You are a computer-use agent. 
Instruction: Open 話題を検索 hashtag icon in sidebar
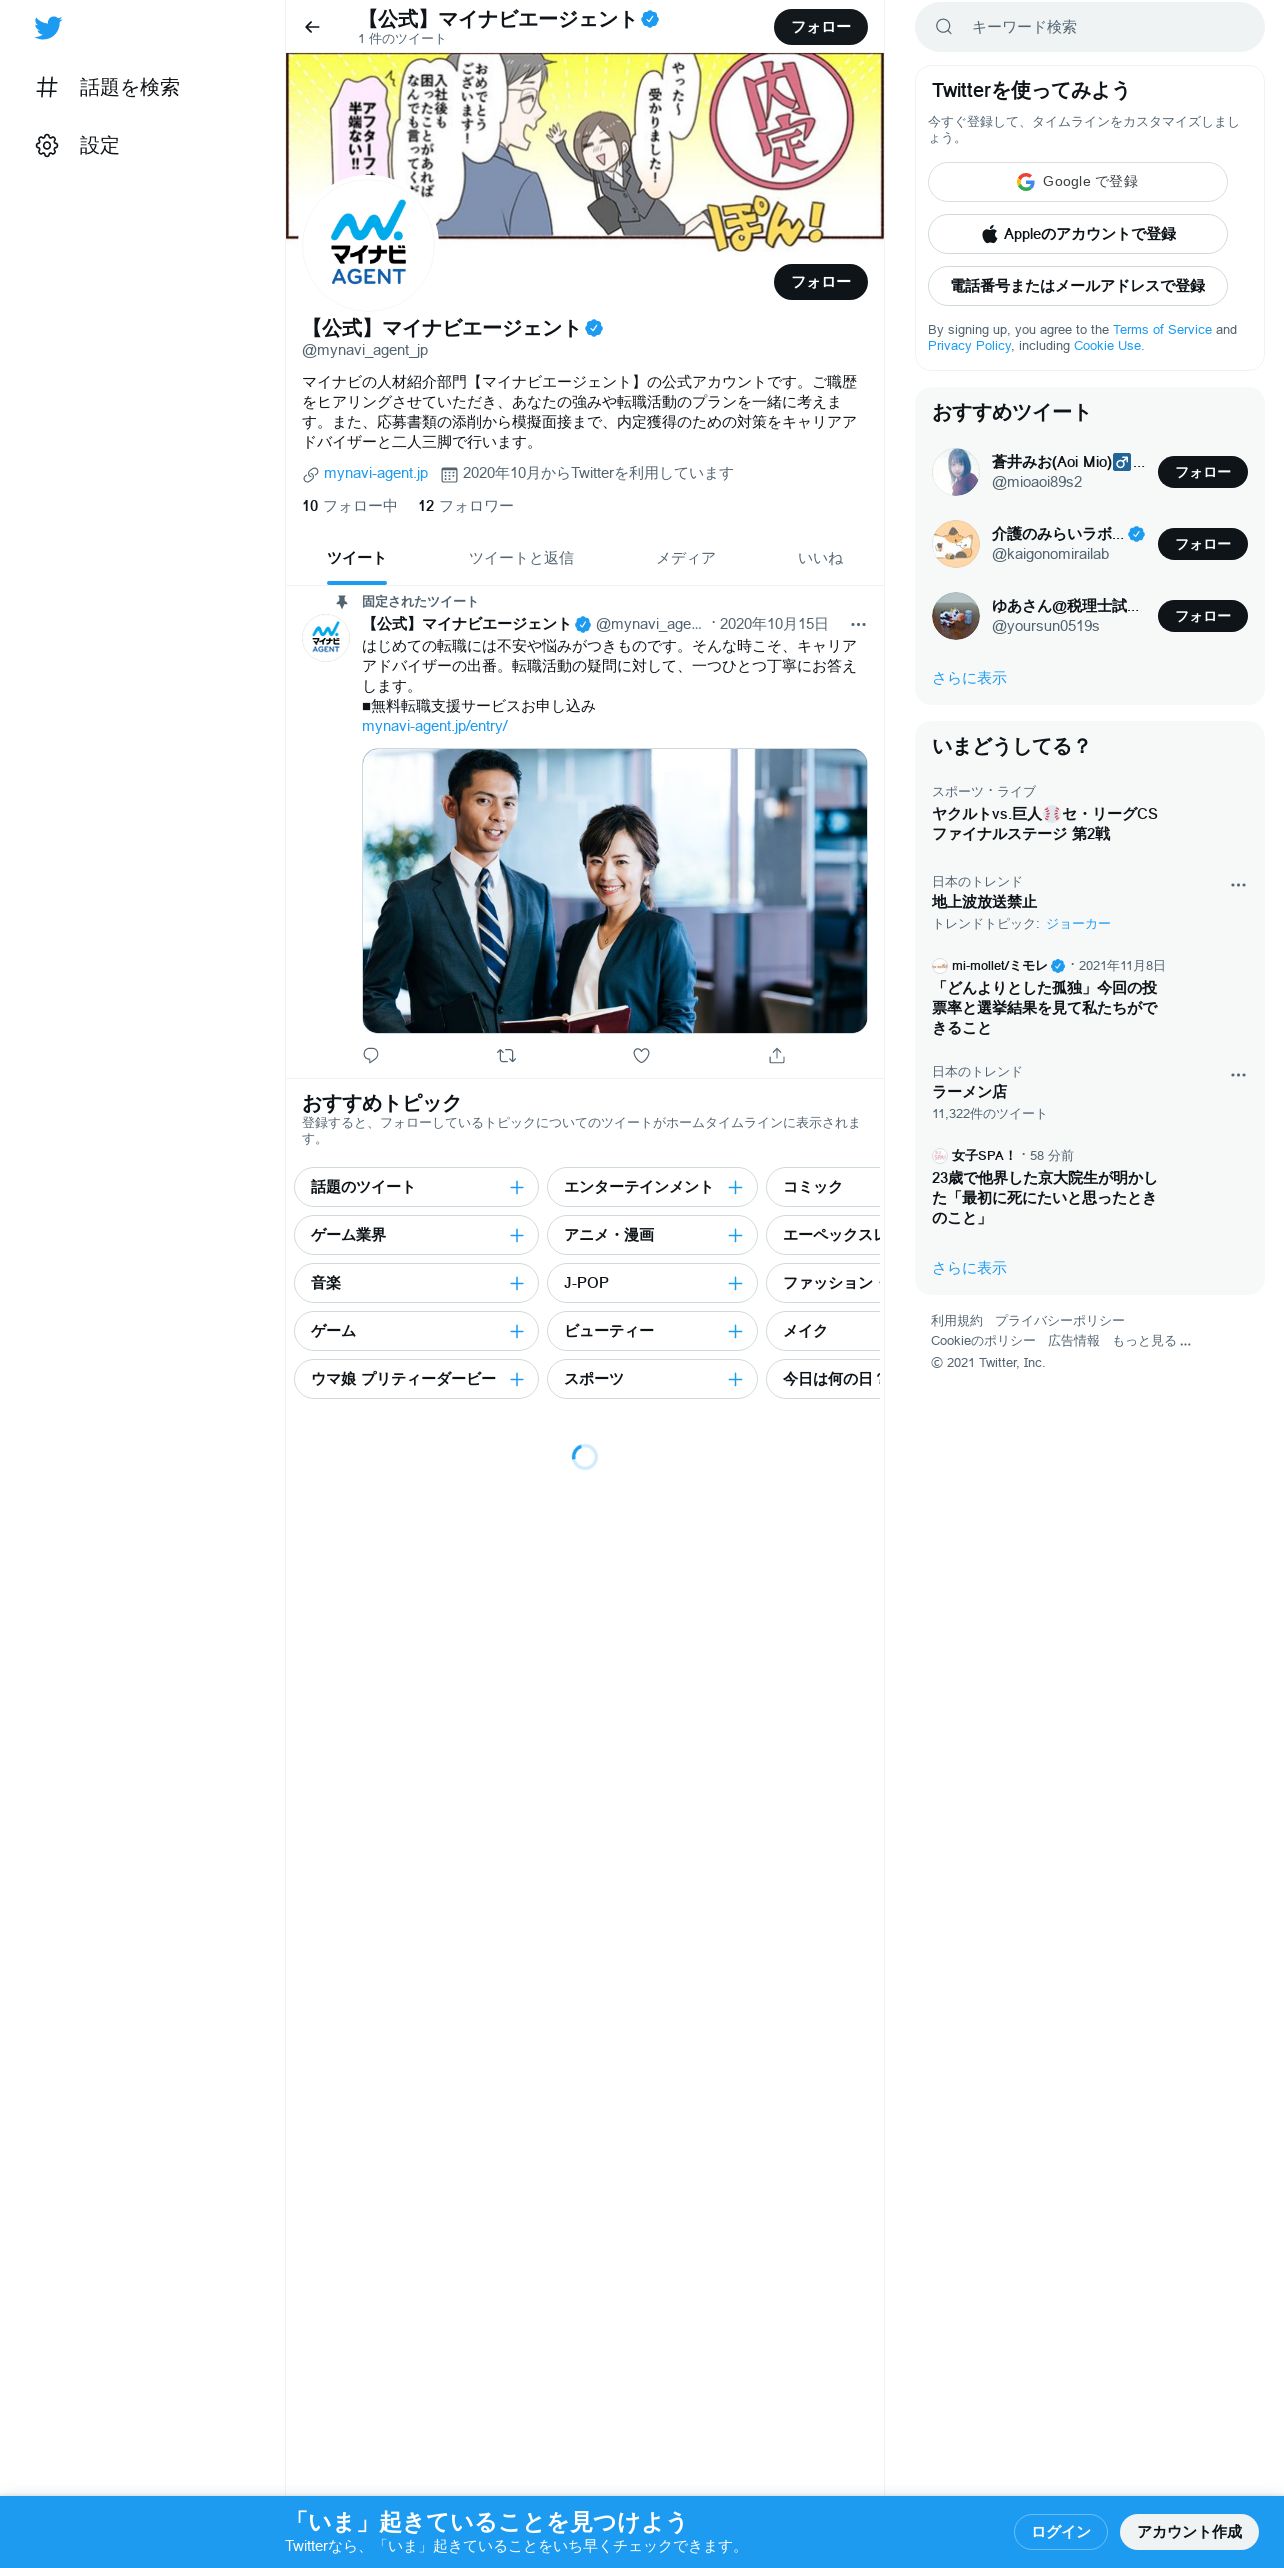tap(47, 87)
